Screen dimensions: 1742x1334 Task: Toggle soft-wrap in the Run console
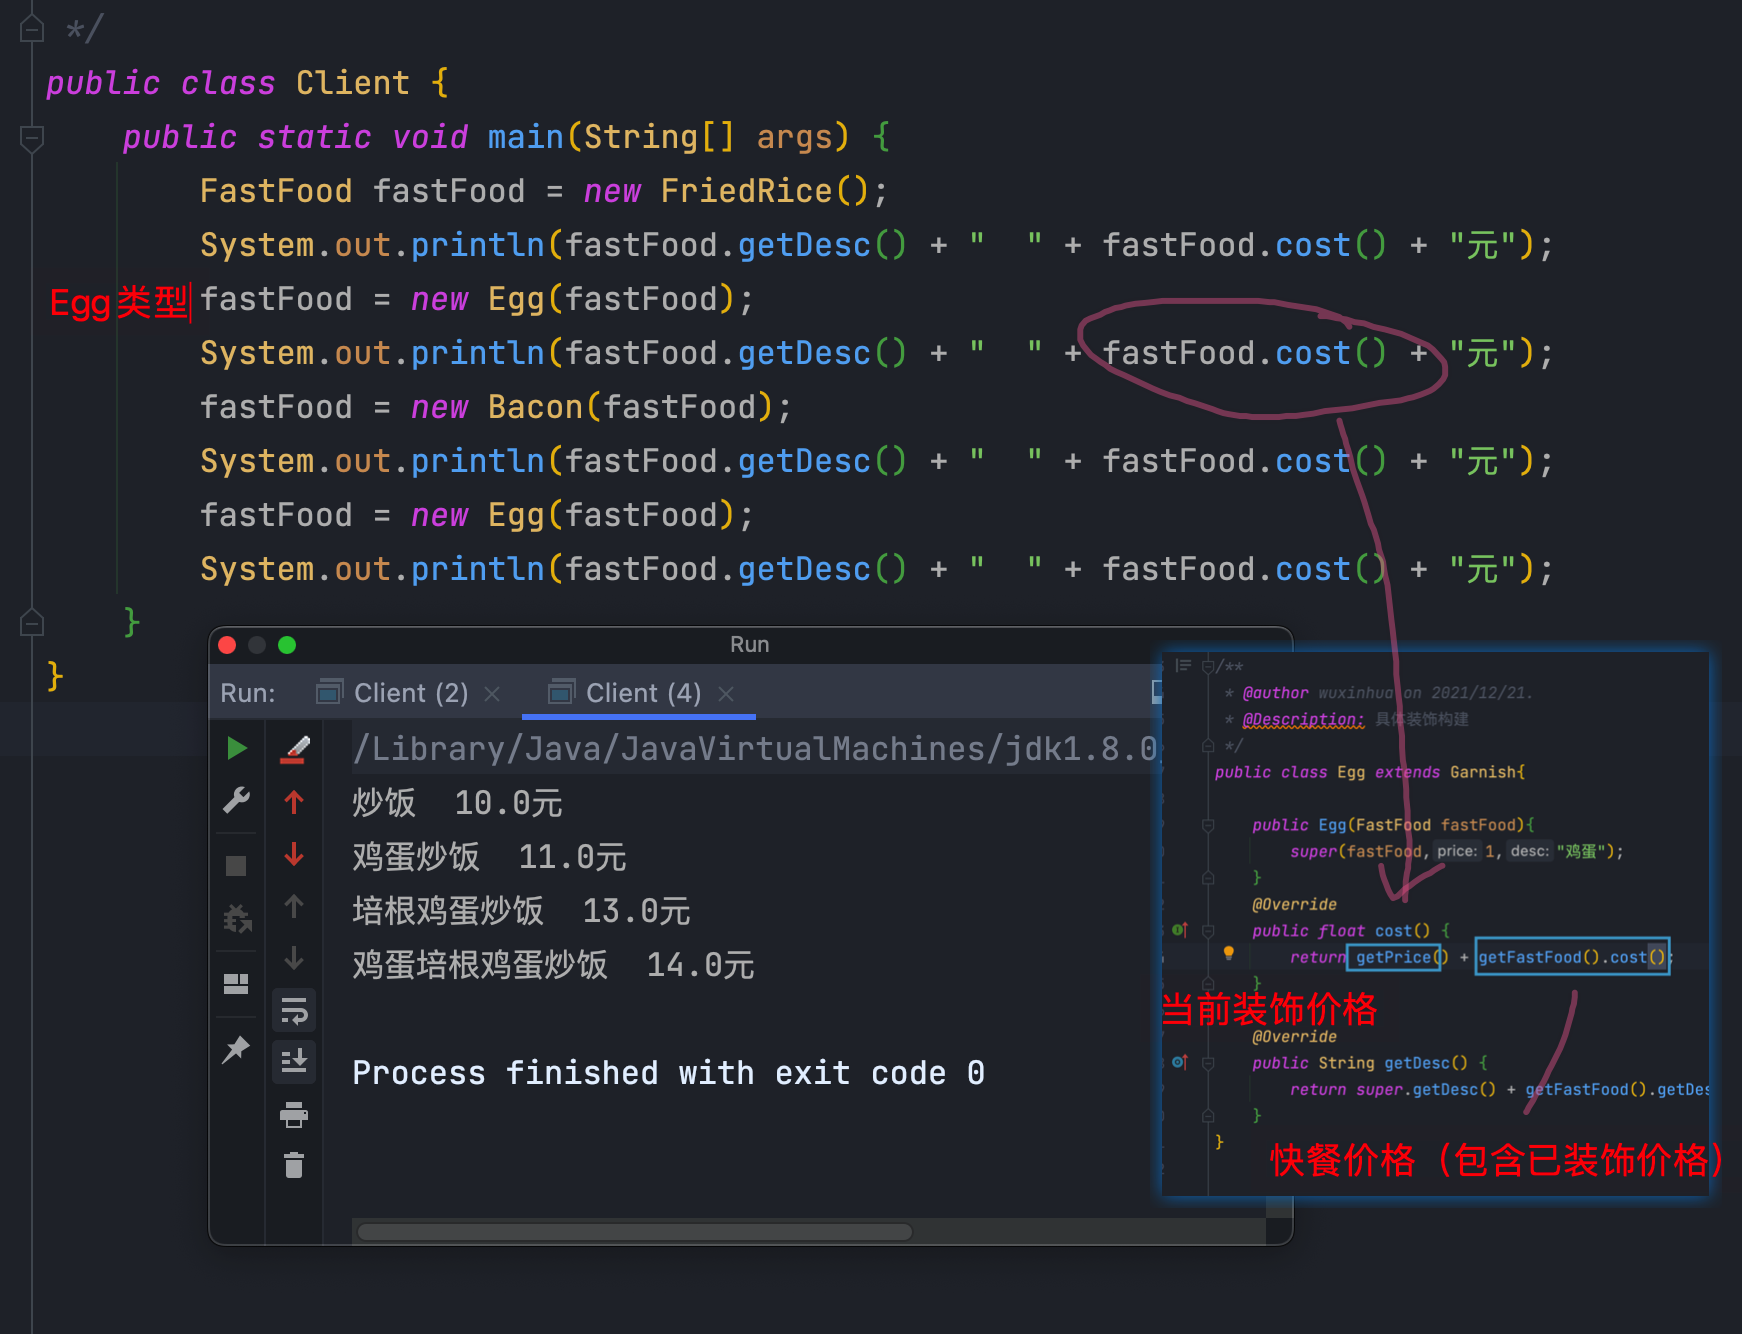click(x=294, y=1010)
